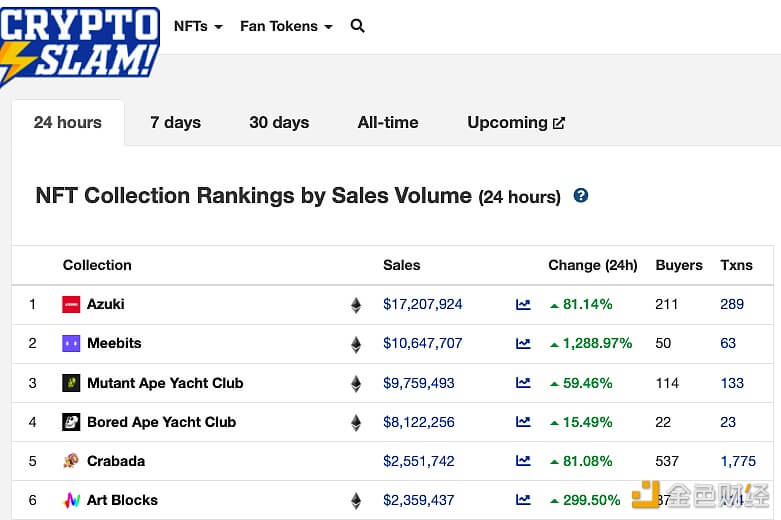Click Art Blocks sales value $2,359,437
The width and height of the screenshot is (781, 520).
pos(418,500)
